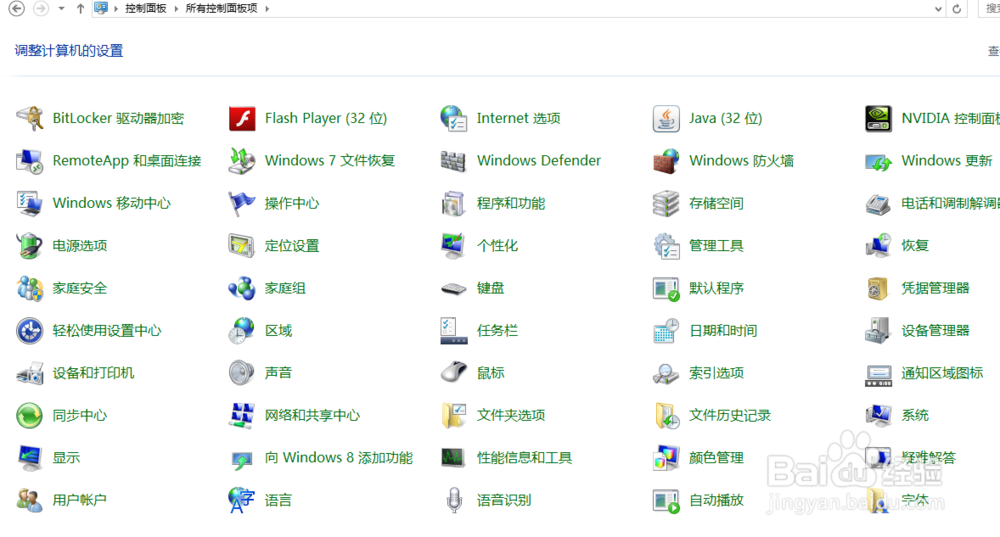Click the 家庭组 spheres icon
Image resolution: width=1000 pixels, height=537 pixels.
click(242, 288)
